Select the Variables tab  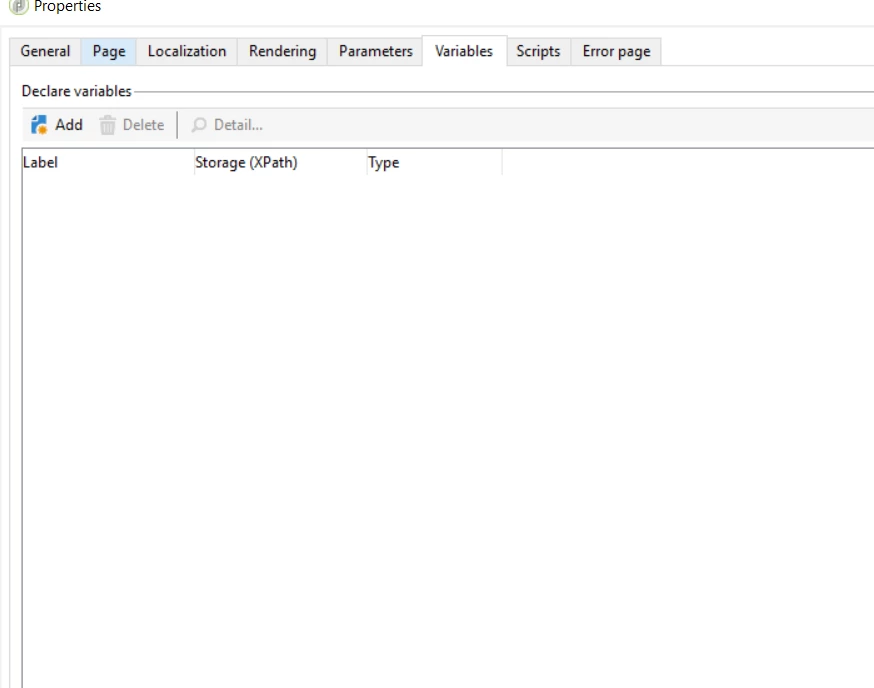464,51
